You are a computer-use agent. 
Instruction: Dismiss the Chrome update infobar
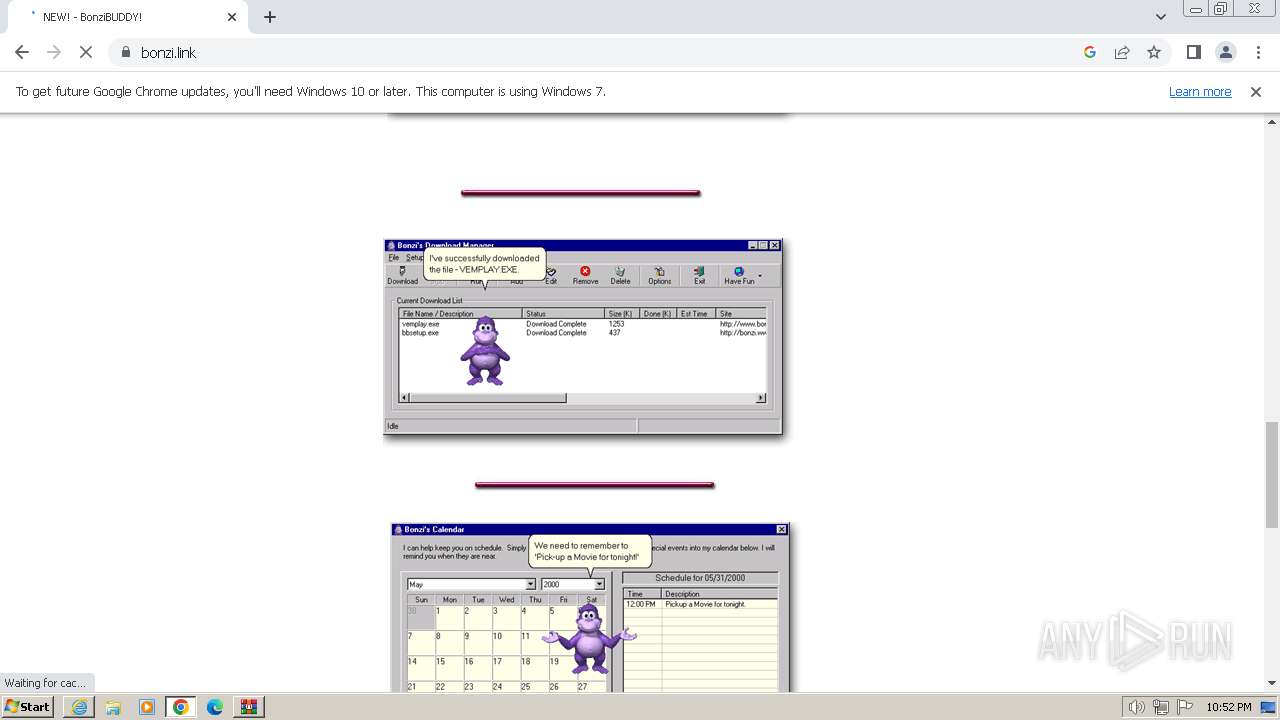click(x=1256, y=92)
